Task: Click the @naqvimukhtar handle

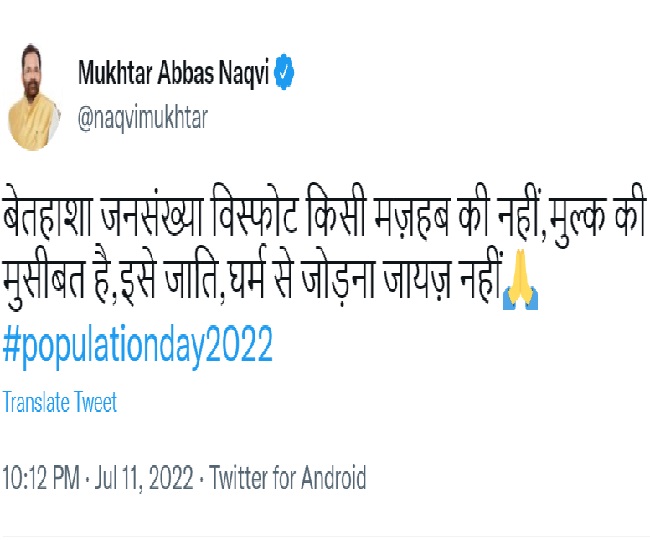Action: (x=143, y=117)
